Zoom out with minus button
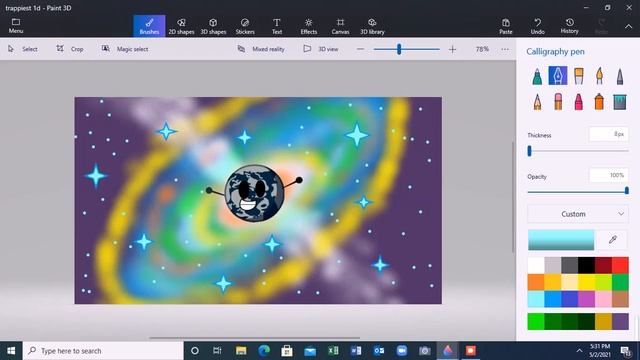 (360, 49)
